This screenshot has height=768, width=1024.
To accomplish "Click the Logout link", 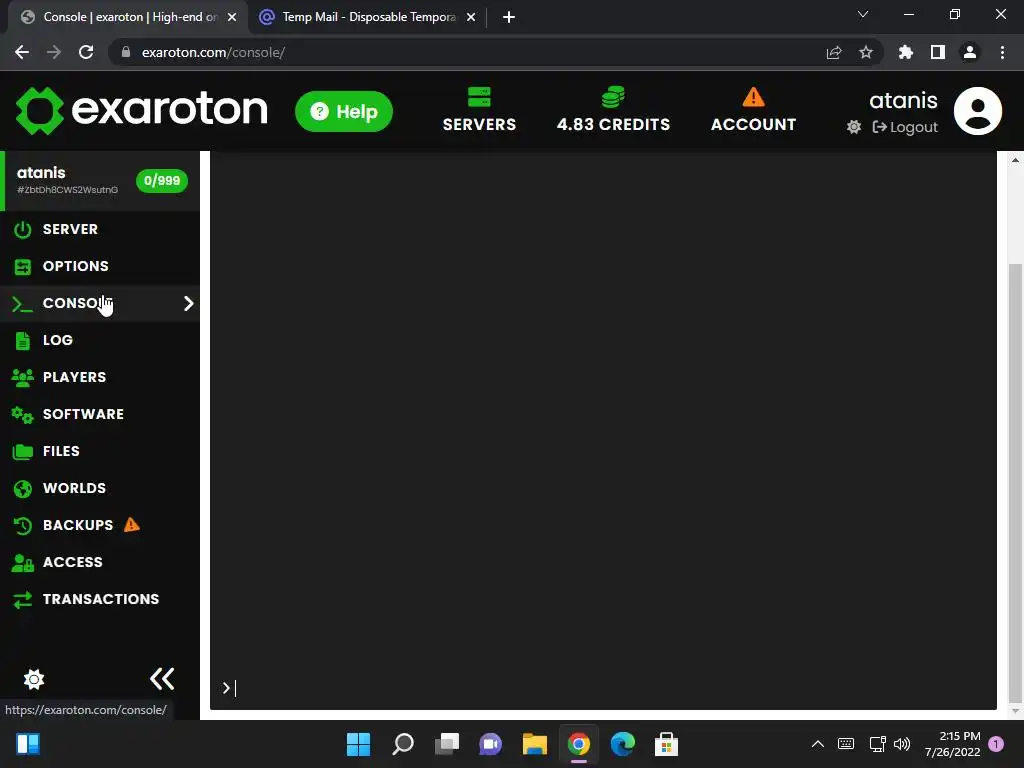I will [905, 127].
